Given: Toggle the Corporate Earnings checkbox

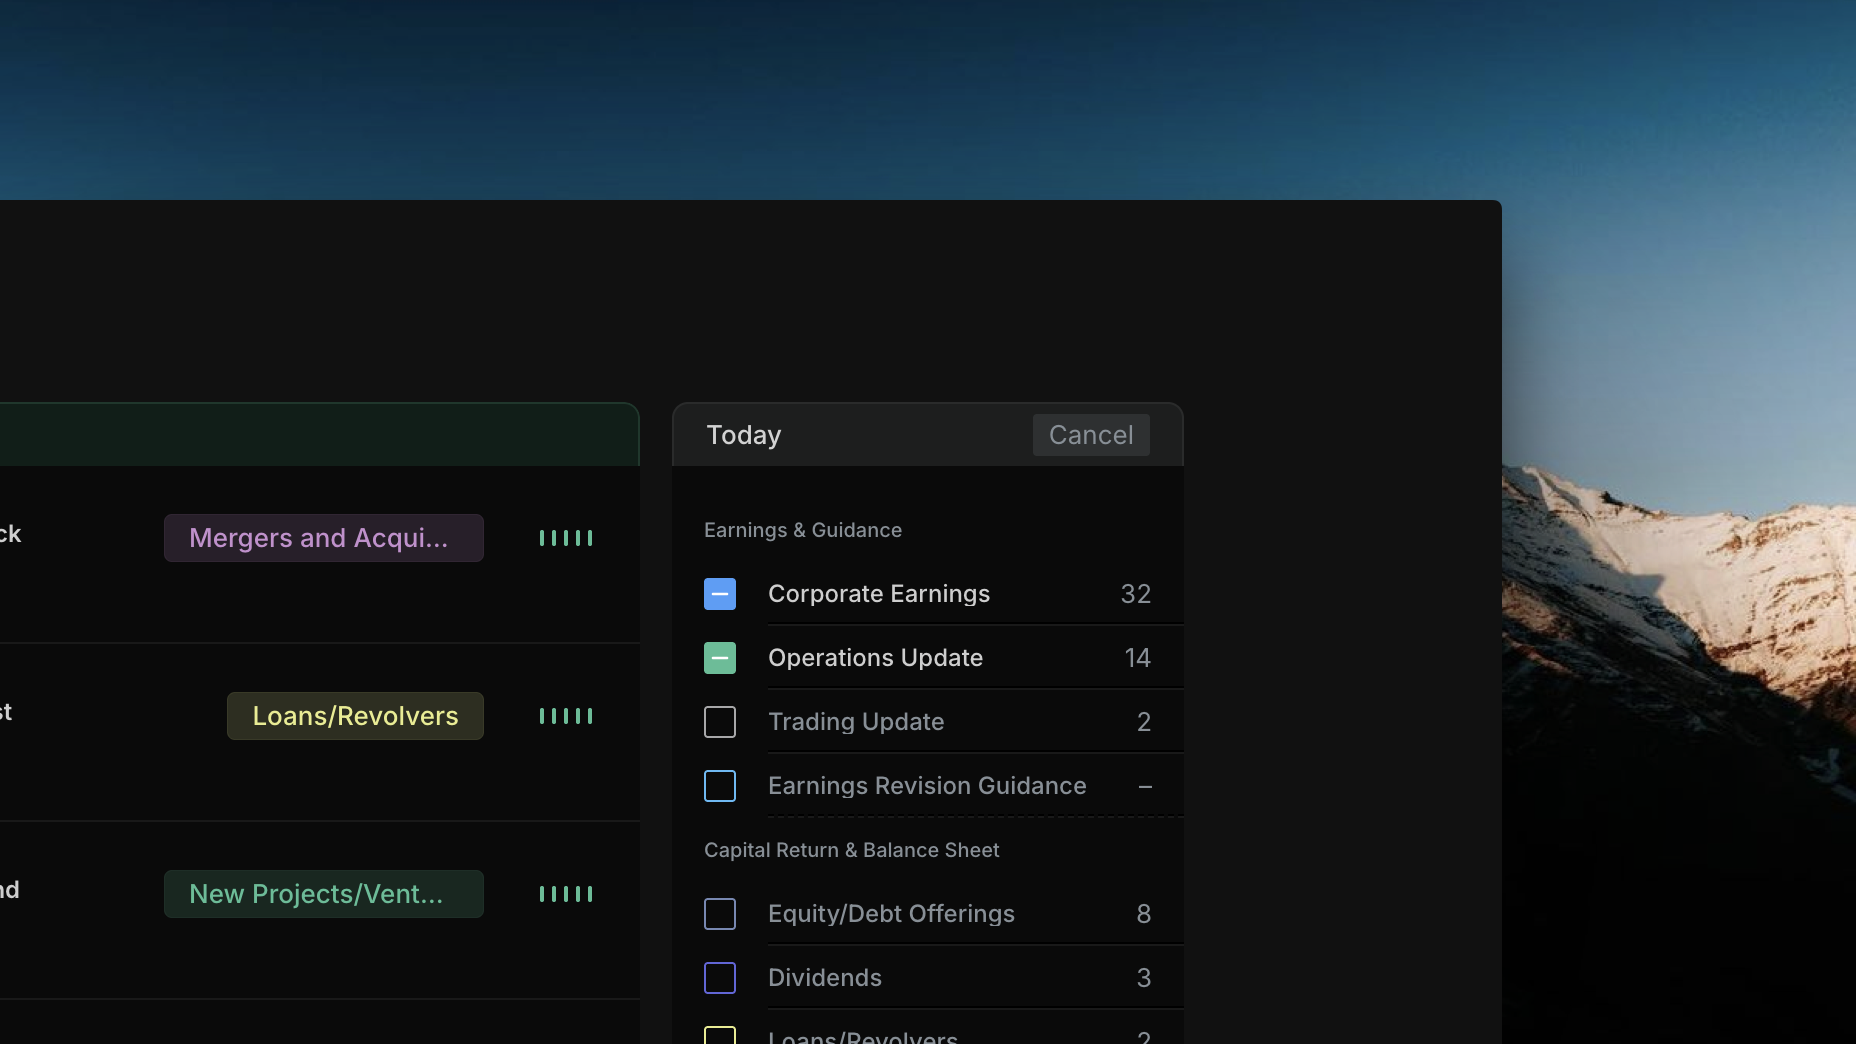Looking at the screenshot, I should [720, 594].
